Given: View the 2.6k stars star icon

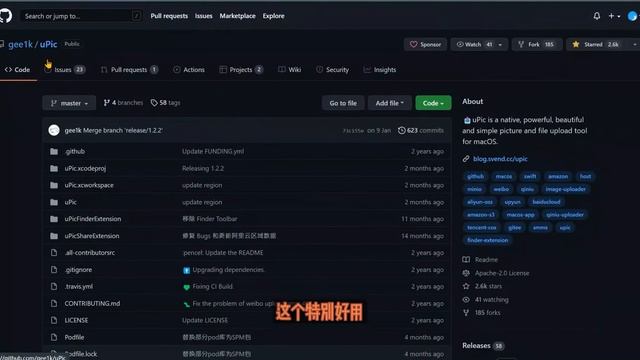Looking at the screenshot, I should pyautogui.click(x=466, y=286).
